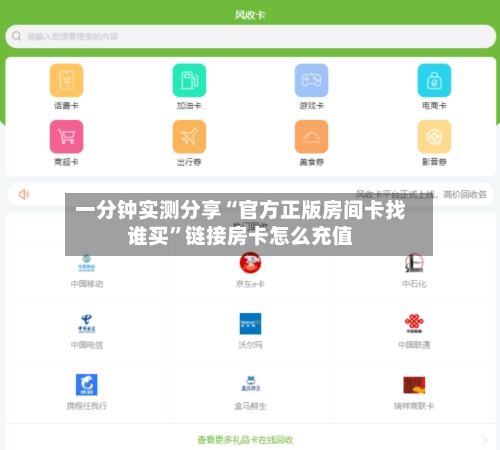Click the 电商卡 label text
Viewport: 500px width, 450px height.
click(x=434, y=106)
